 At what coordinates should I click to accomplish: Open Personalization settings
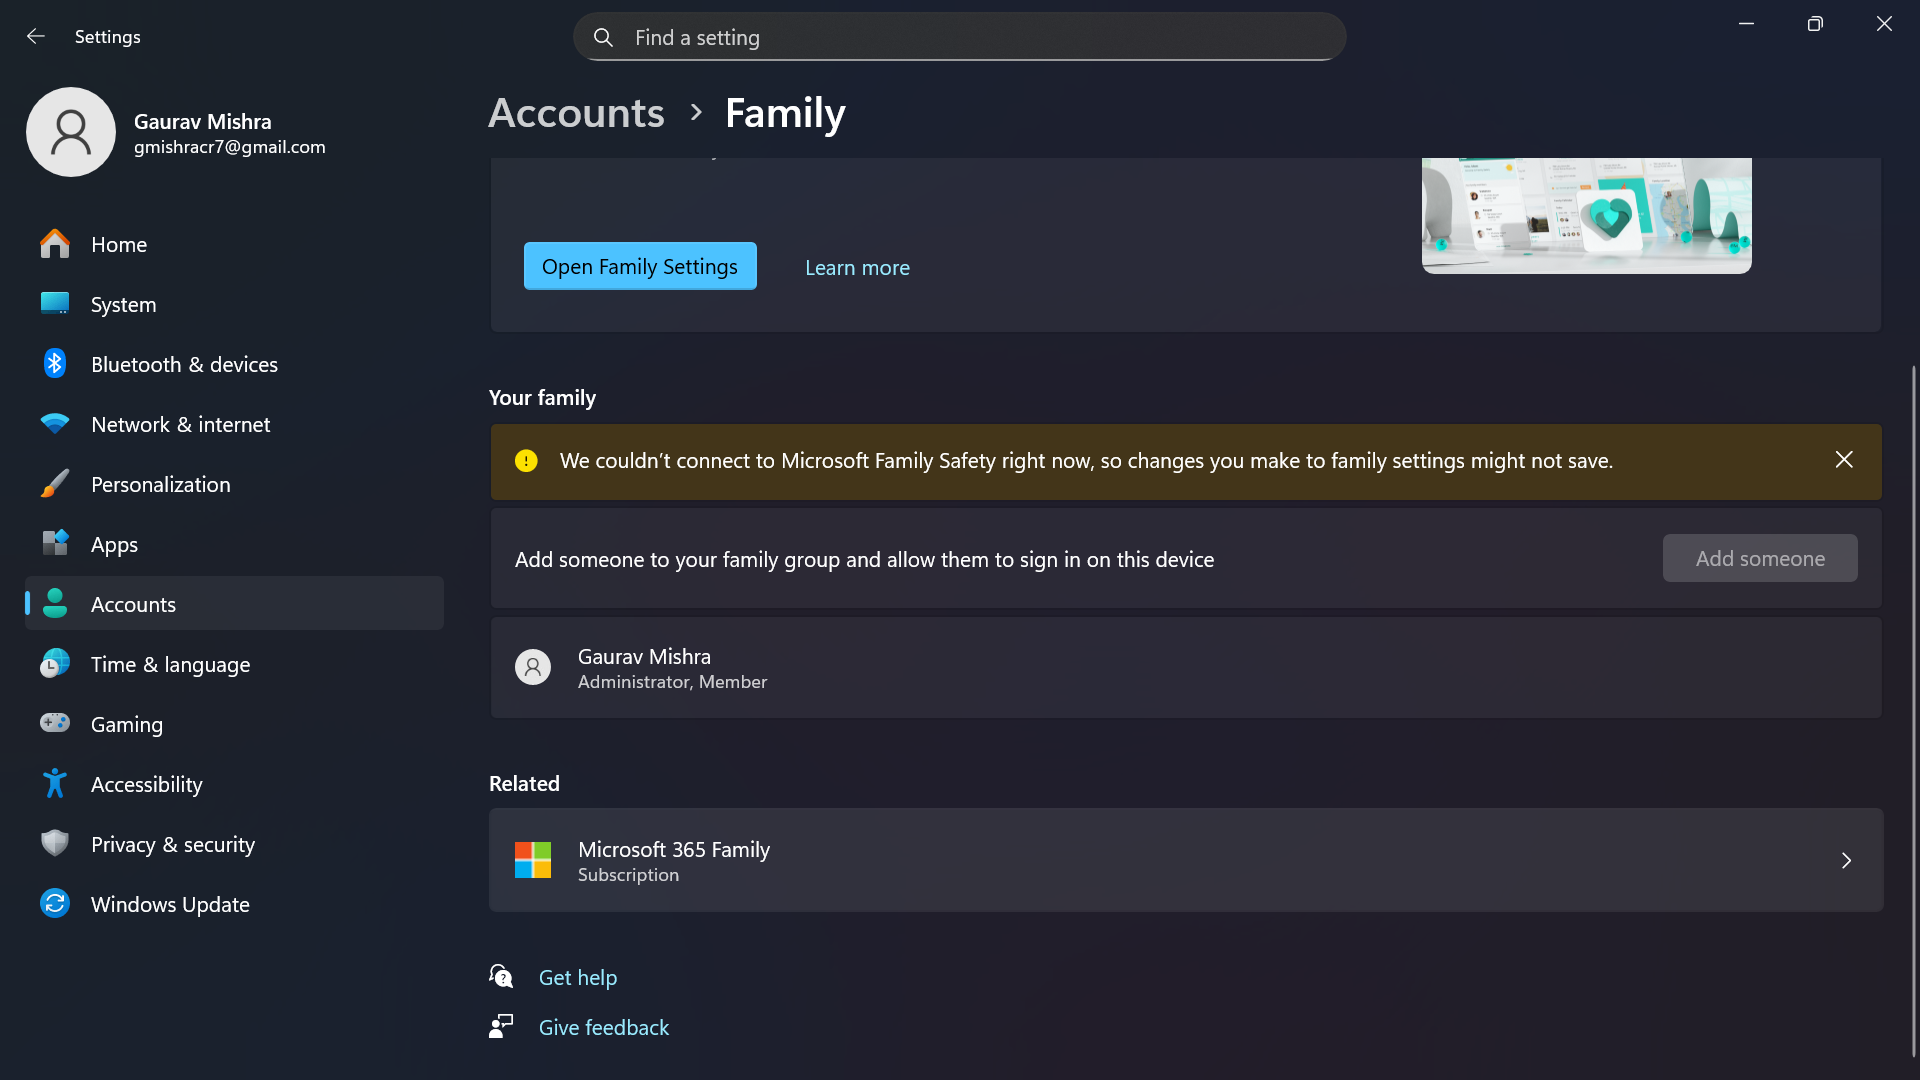[234, 484]
